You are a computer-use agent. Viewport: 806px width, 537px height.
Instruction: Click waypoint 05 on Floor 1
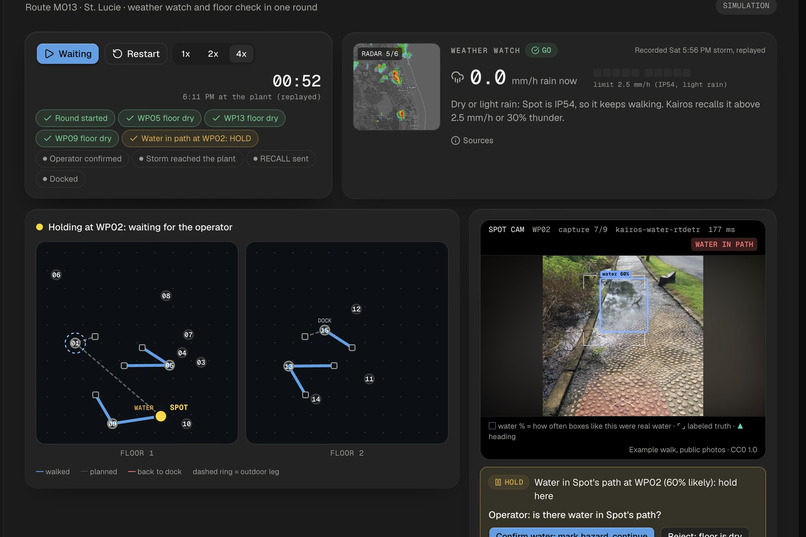pyautogui.click(x=169, y=365)
